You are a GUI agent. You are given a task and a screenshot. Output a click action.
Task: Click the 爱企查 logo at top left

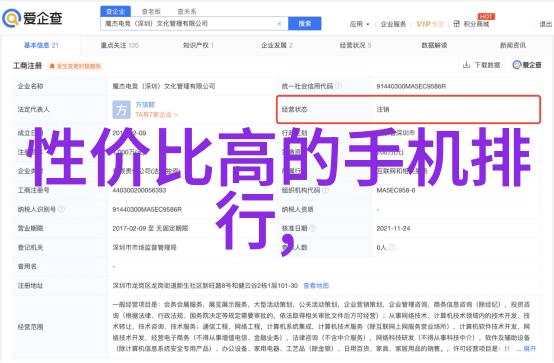32,18
